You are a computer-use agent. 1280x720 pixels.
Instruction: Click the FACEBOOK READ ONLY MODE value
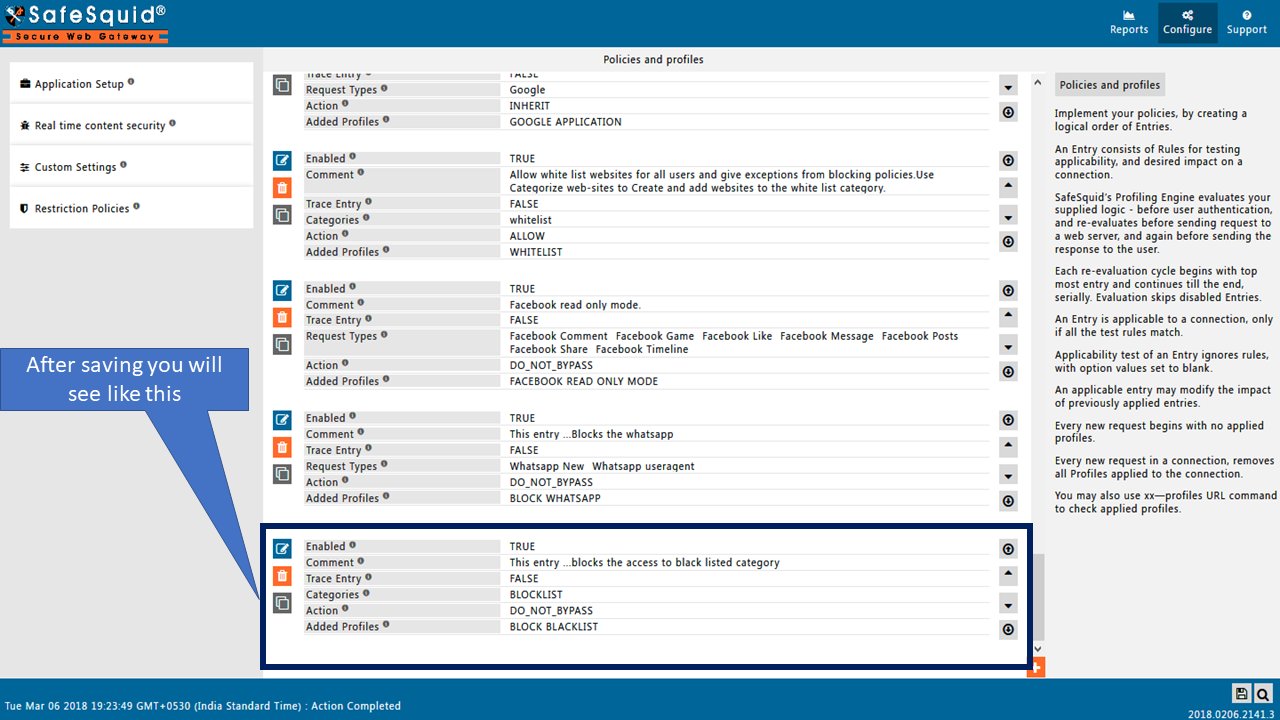[584, 382]
